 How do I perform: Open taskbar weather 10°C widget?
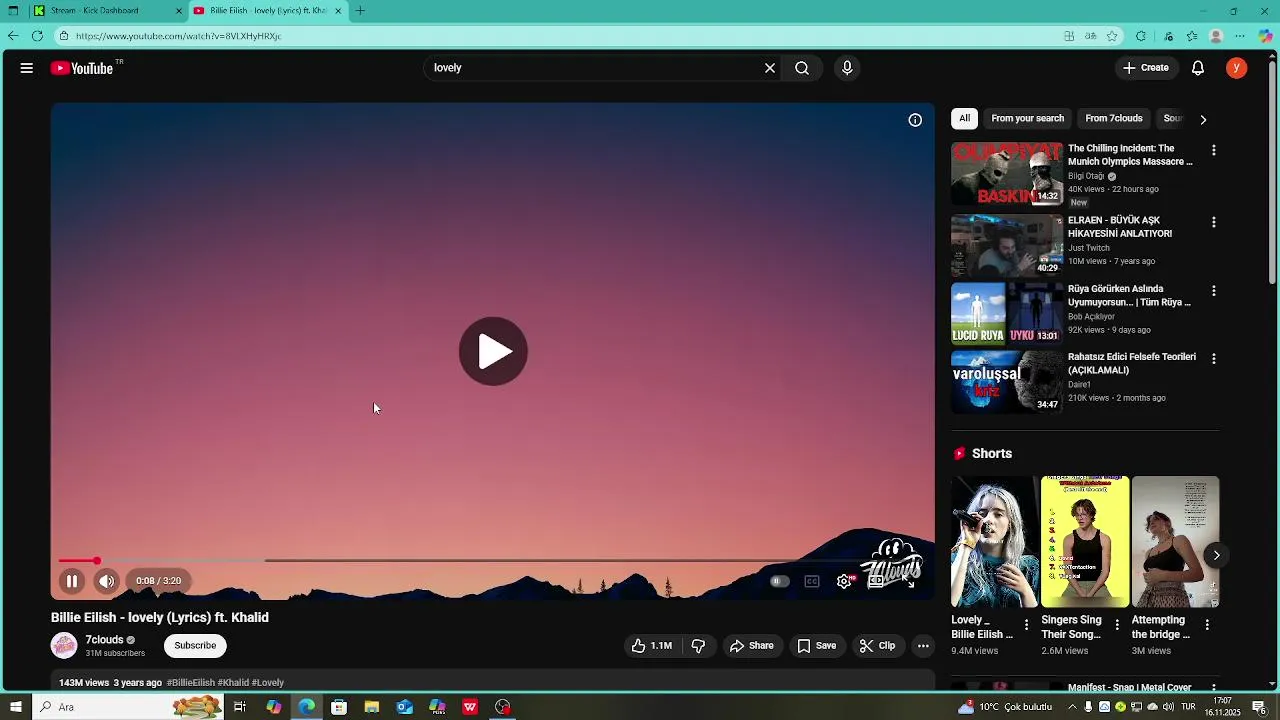(x=1005, y=707)
